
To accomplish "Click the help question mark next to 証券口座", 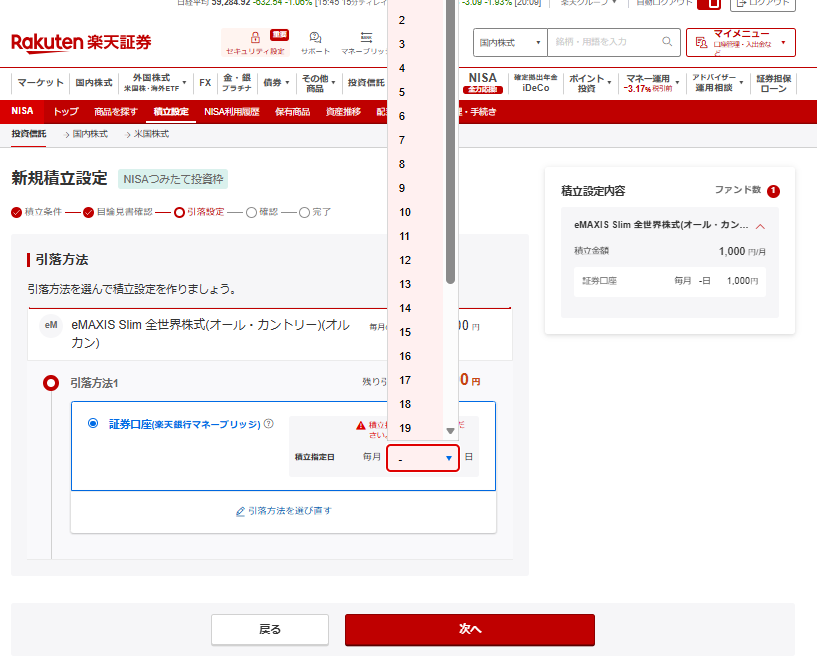I will tap(268, 424).
